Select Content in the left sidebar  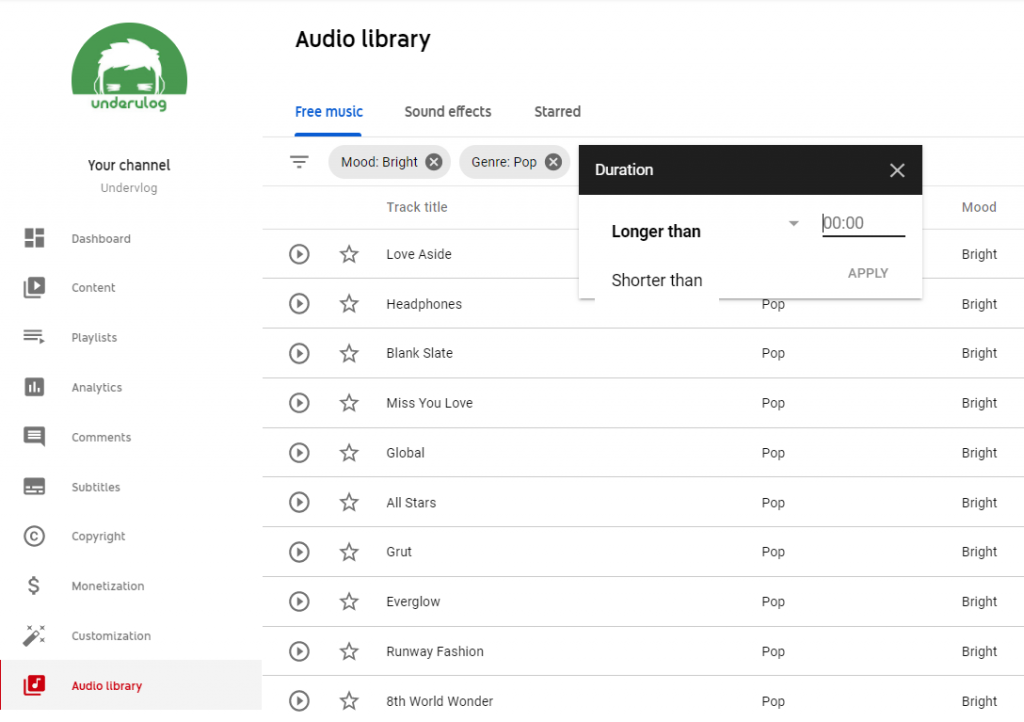[93, 288]
